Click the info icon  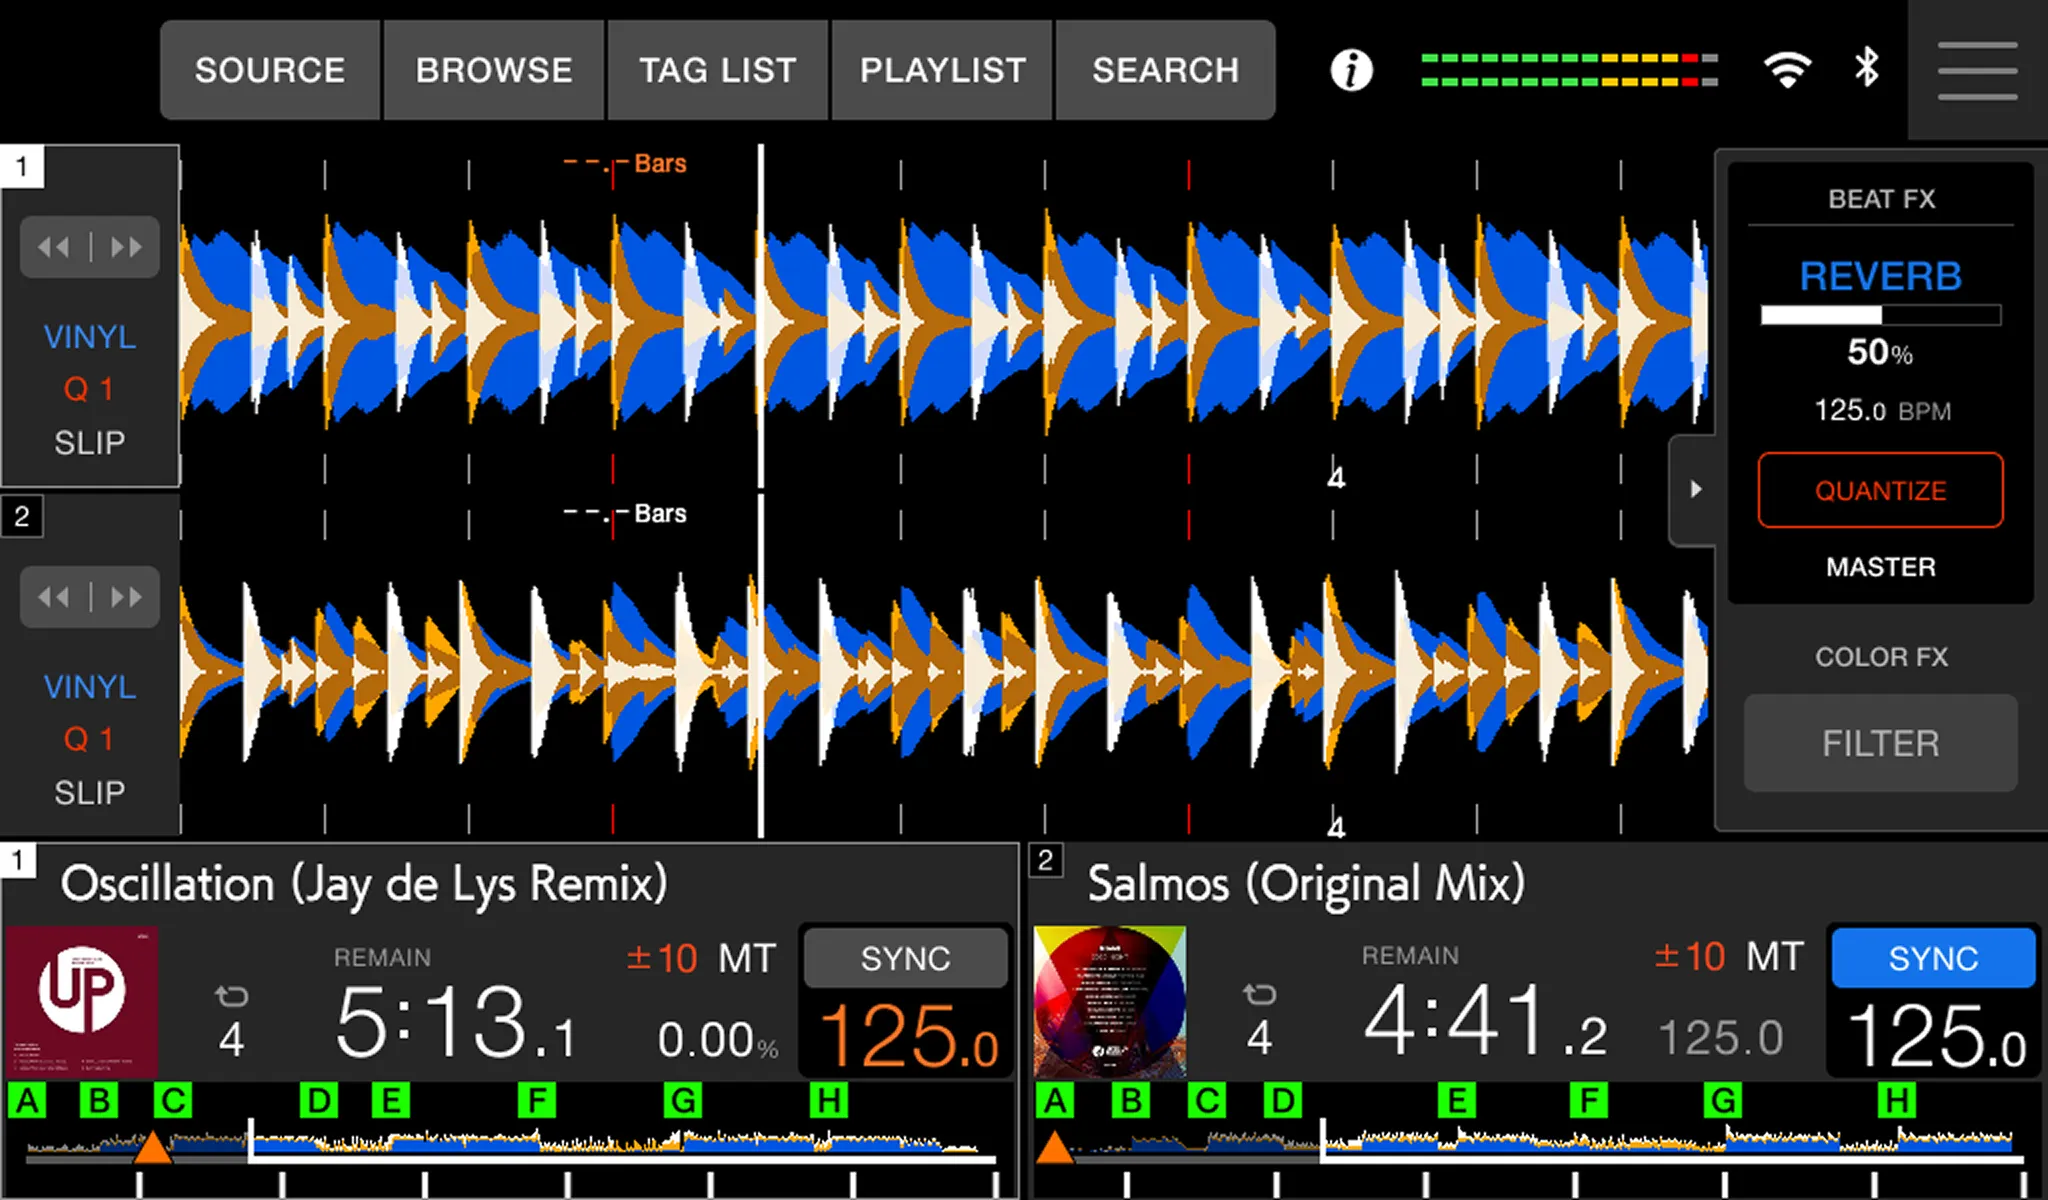(x=1351, y=70)
